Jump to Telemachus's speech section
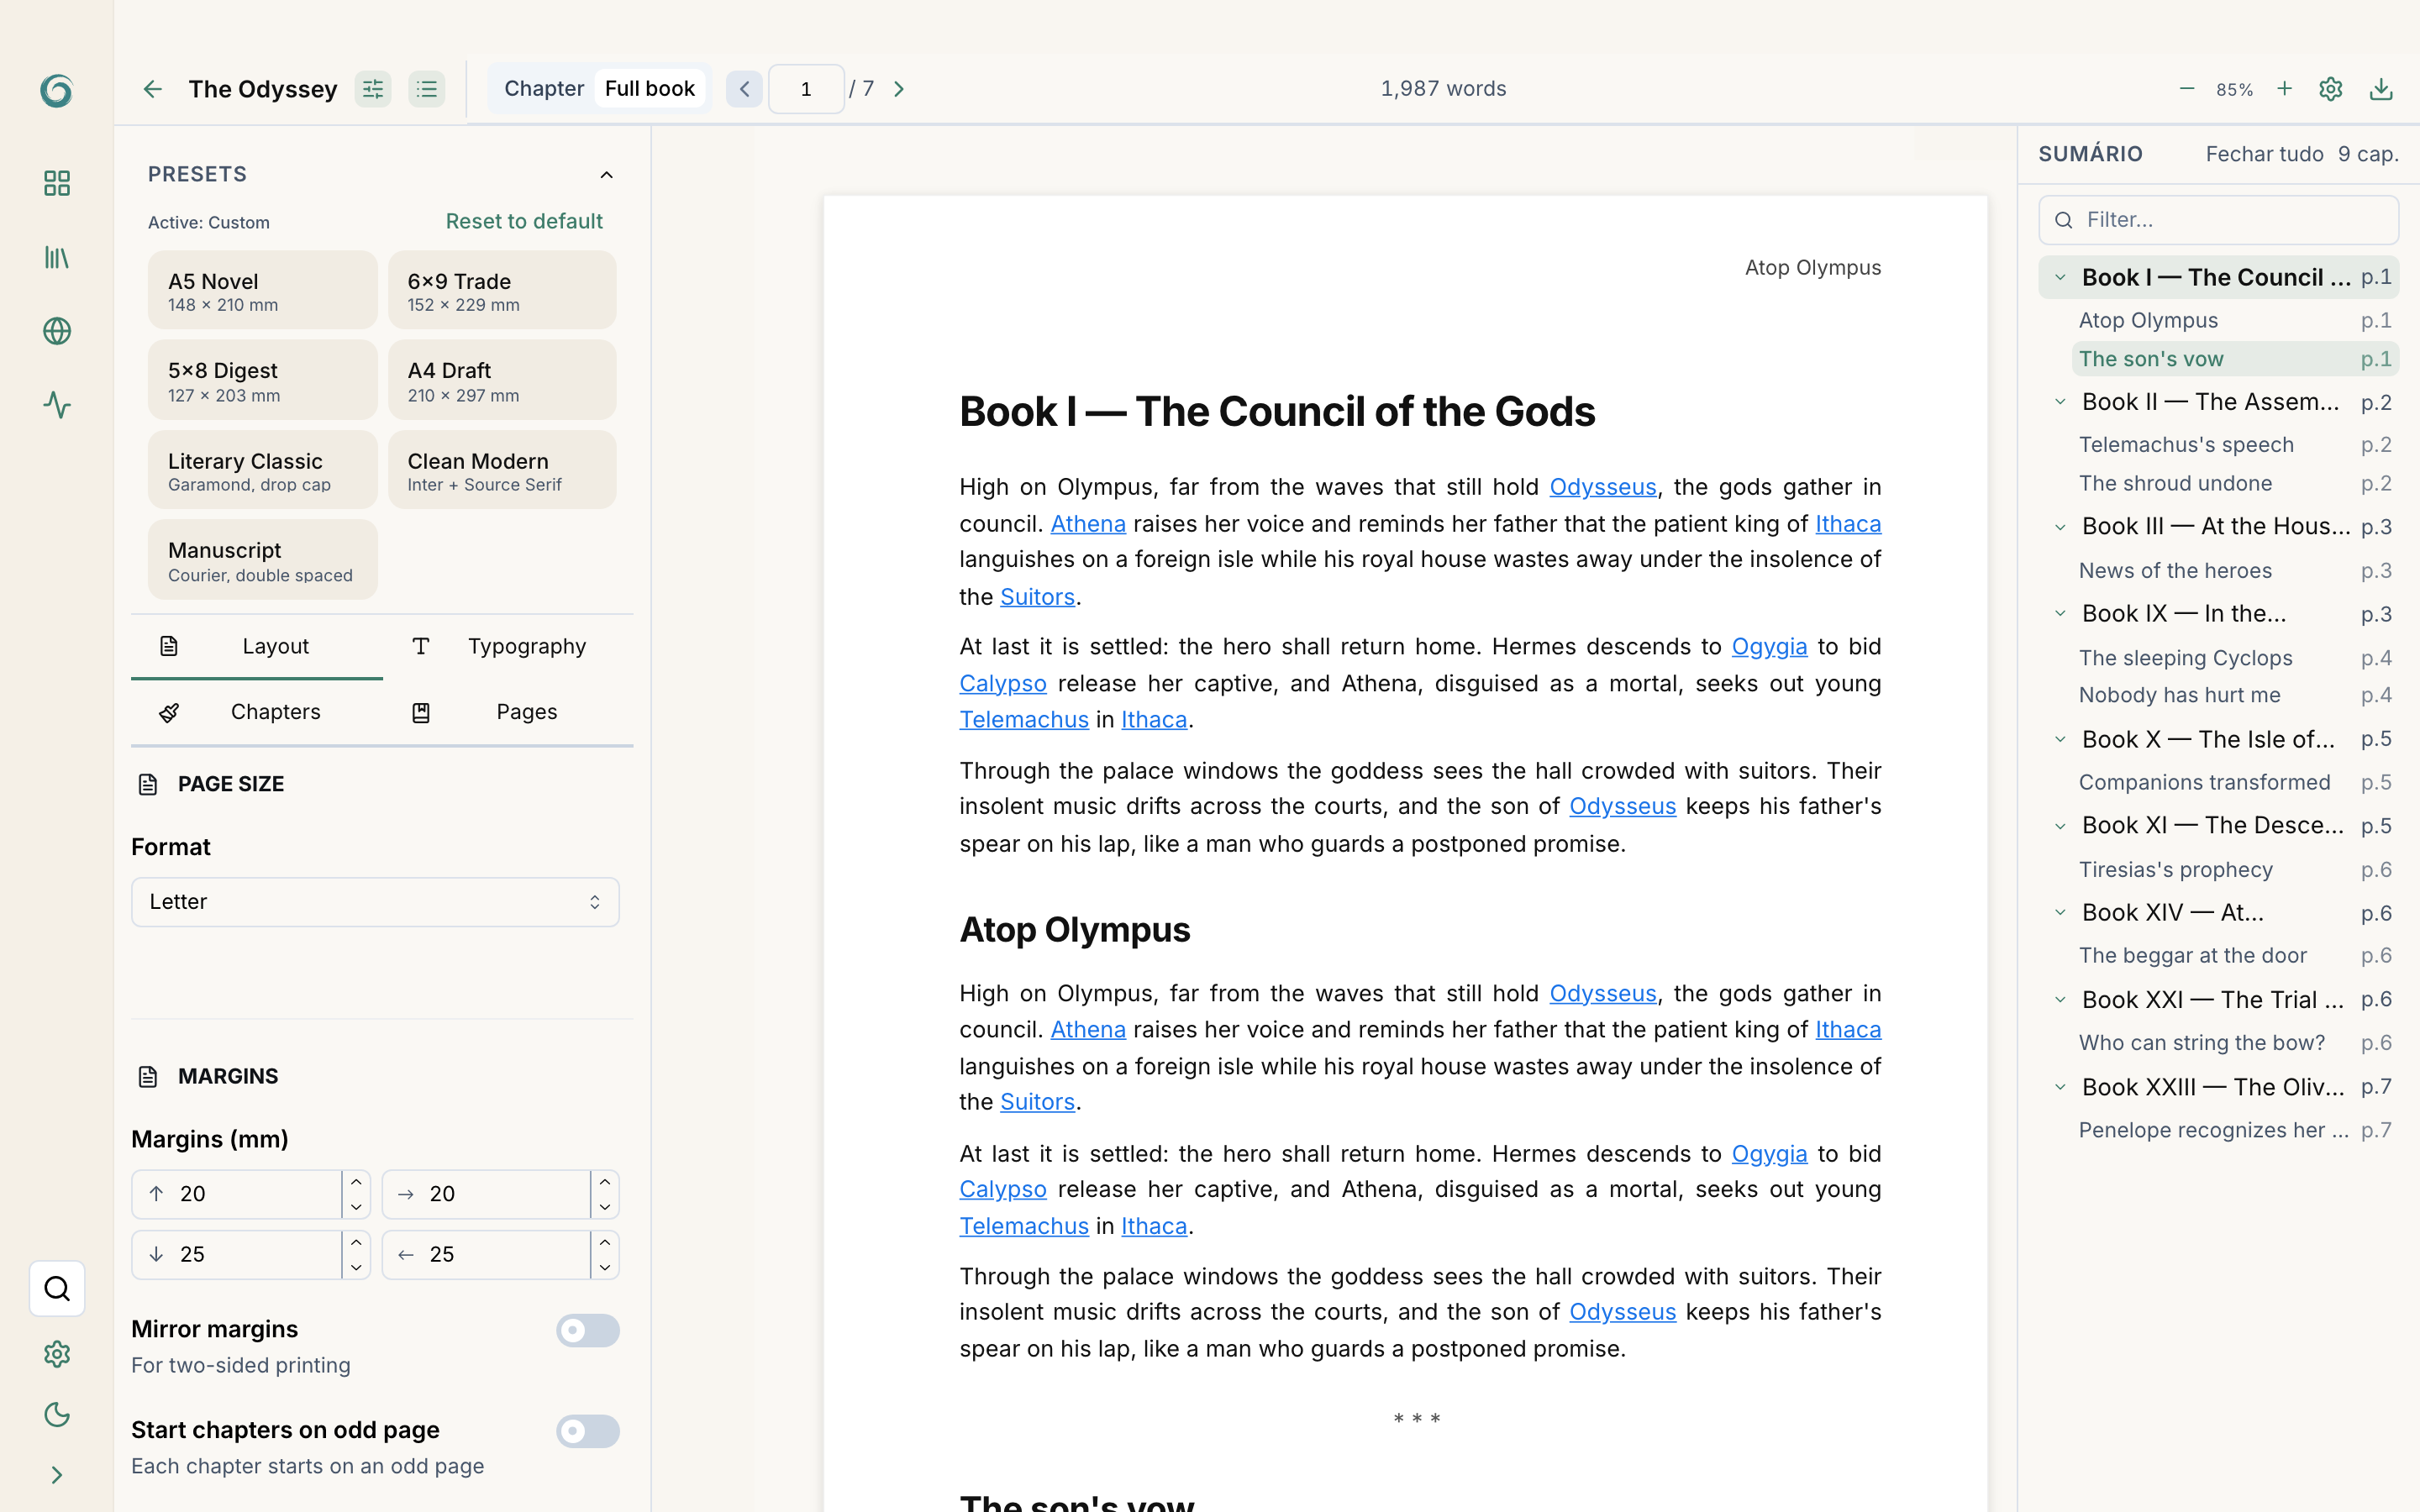 [x=2235, y=445]
